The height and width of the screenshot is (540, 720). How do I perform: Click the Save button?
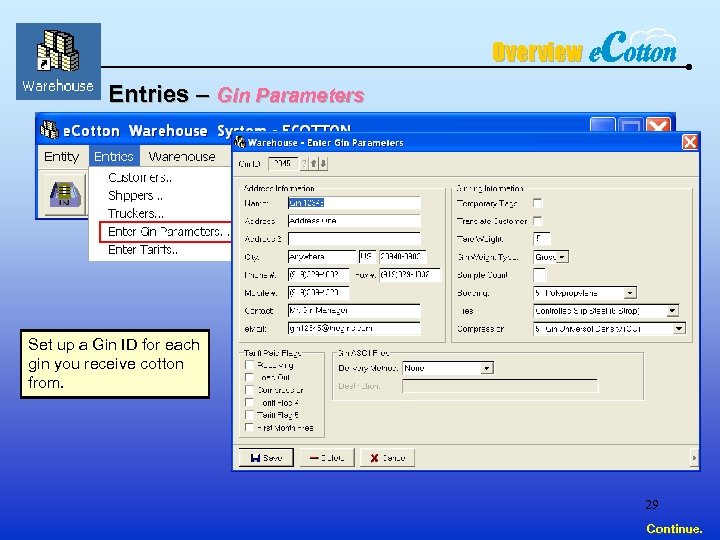pos(266,458)
